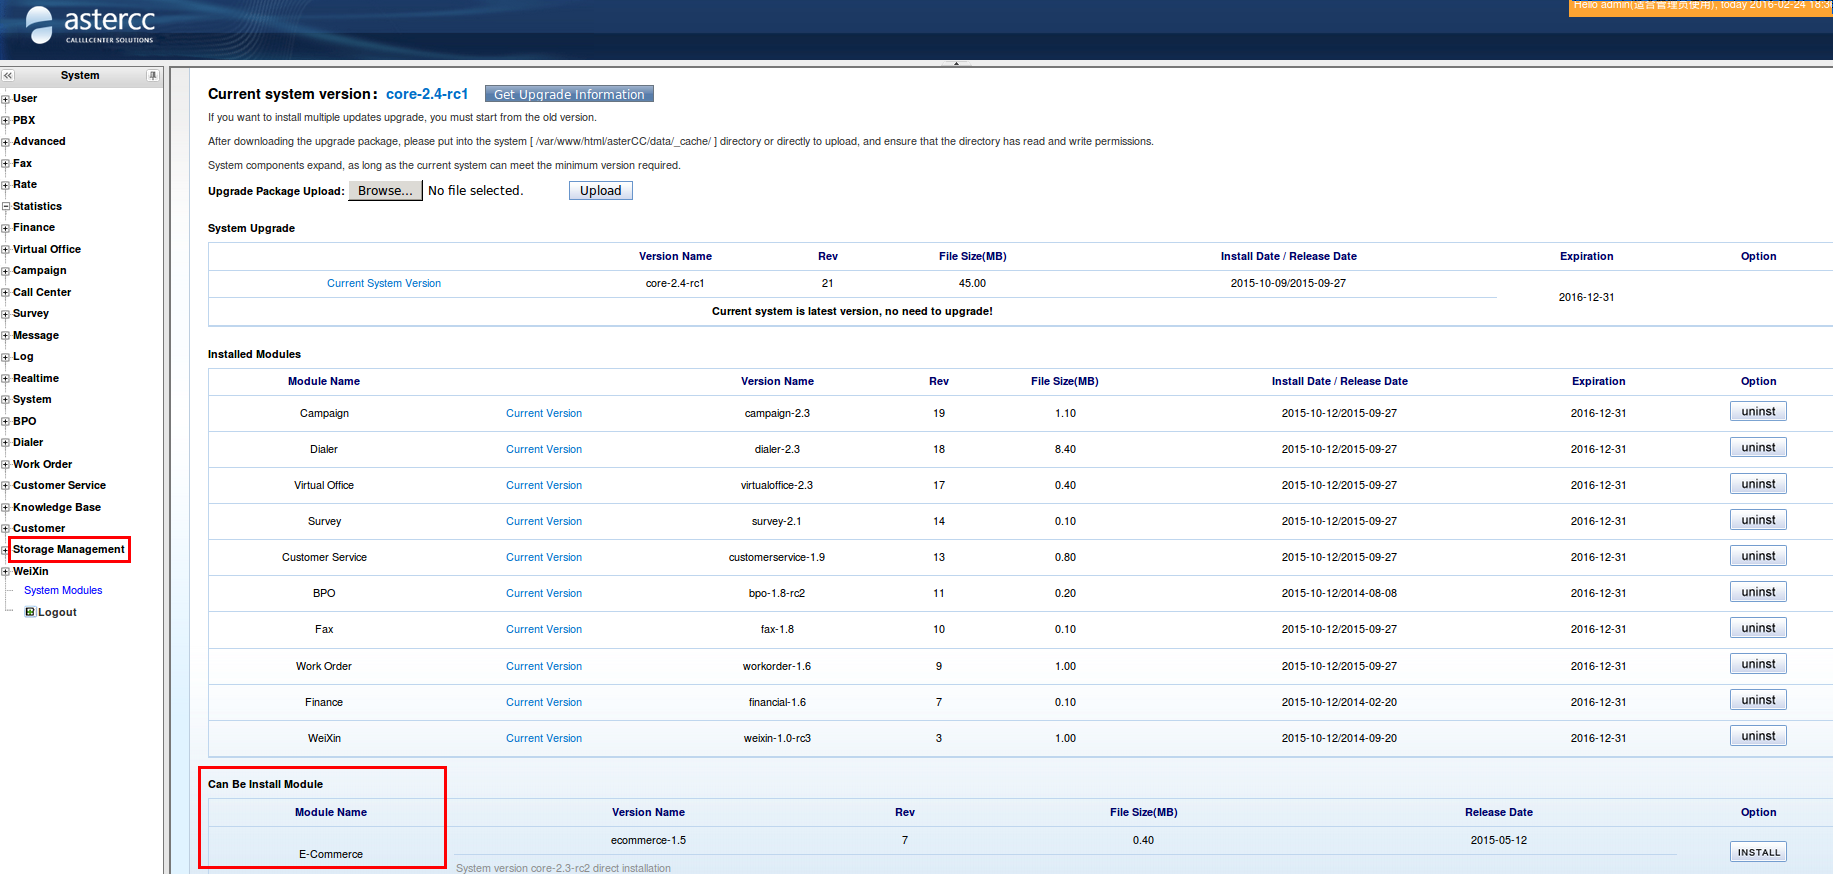Install the E-Commerce module
The width and height of the screenshot is (1833, 874).
[x=1757, y=852]
